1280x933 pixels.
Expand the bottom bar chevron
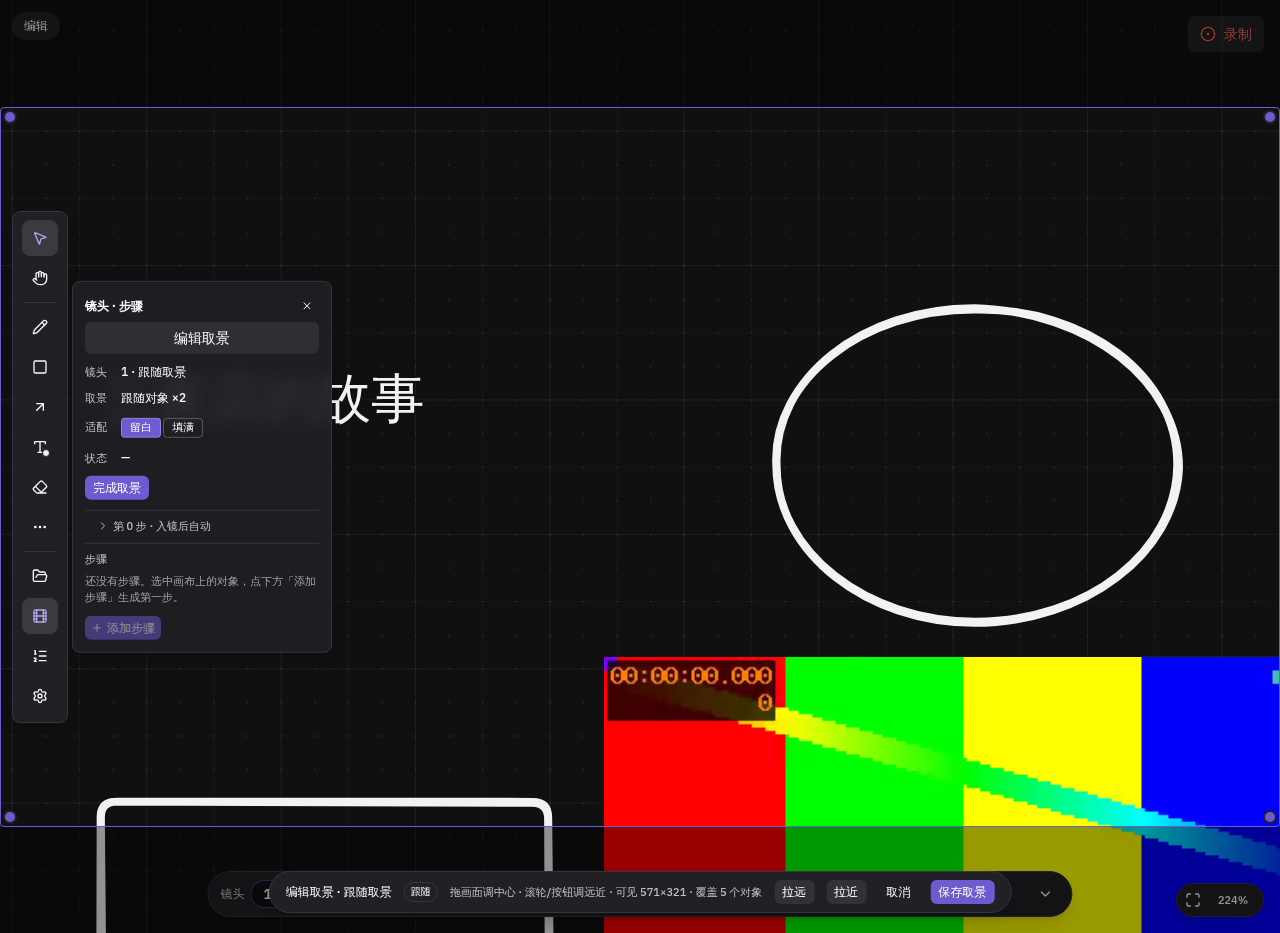(1046, 894)
